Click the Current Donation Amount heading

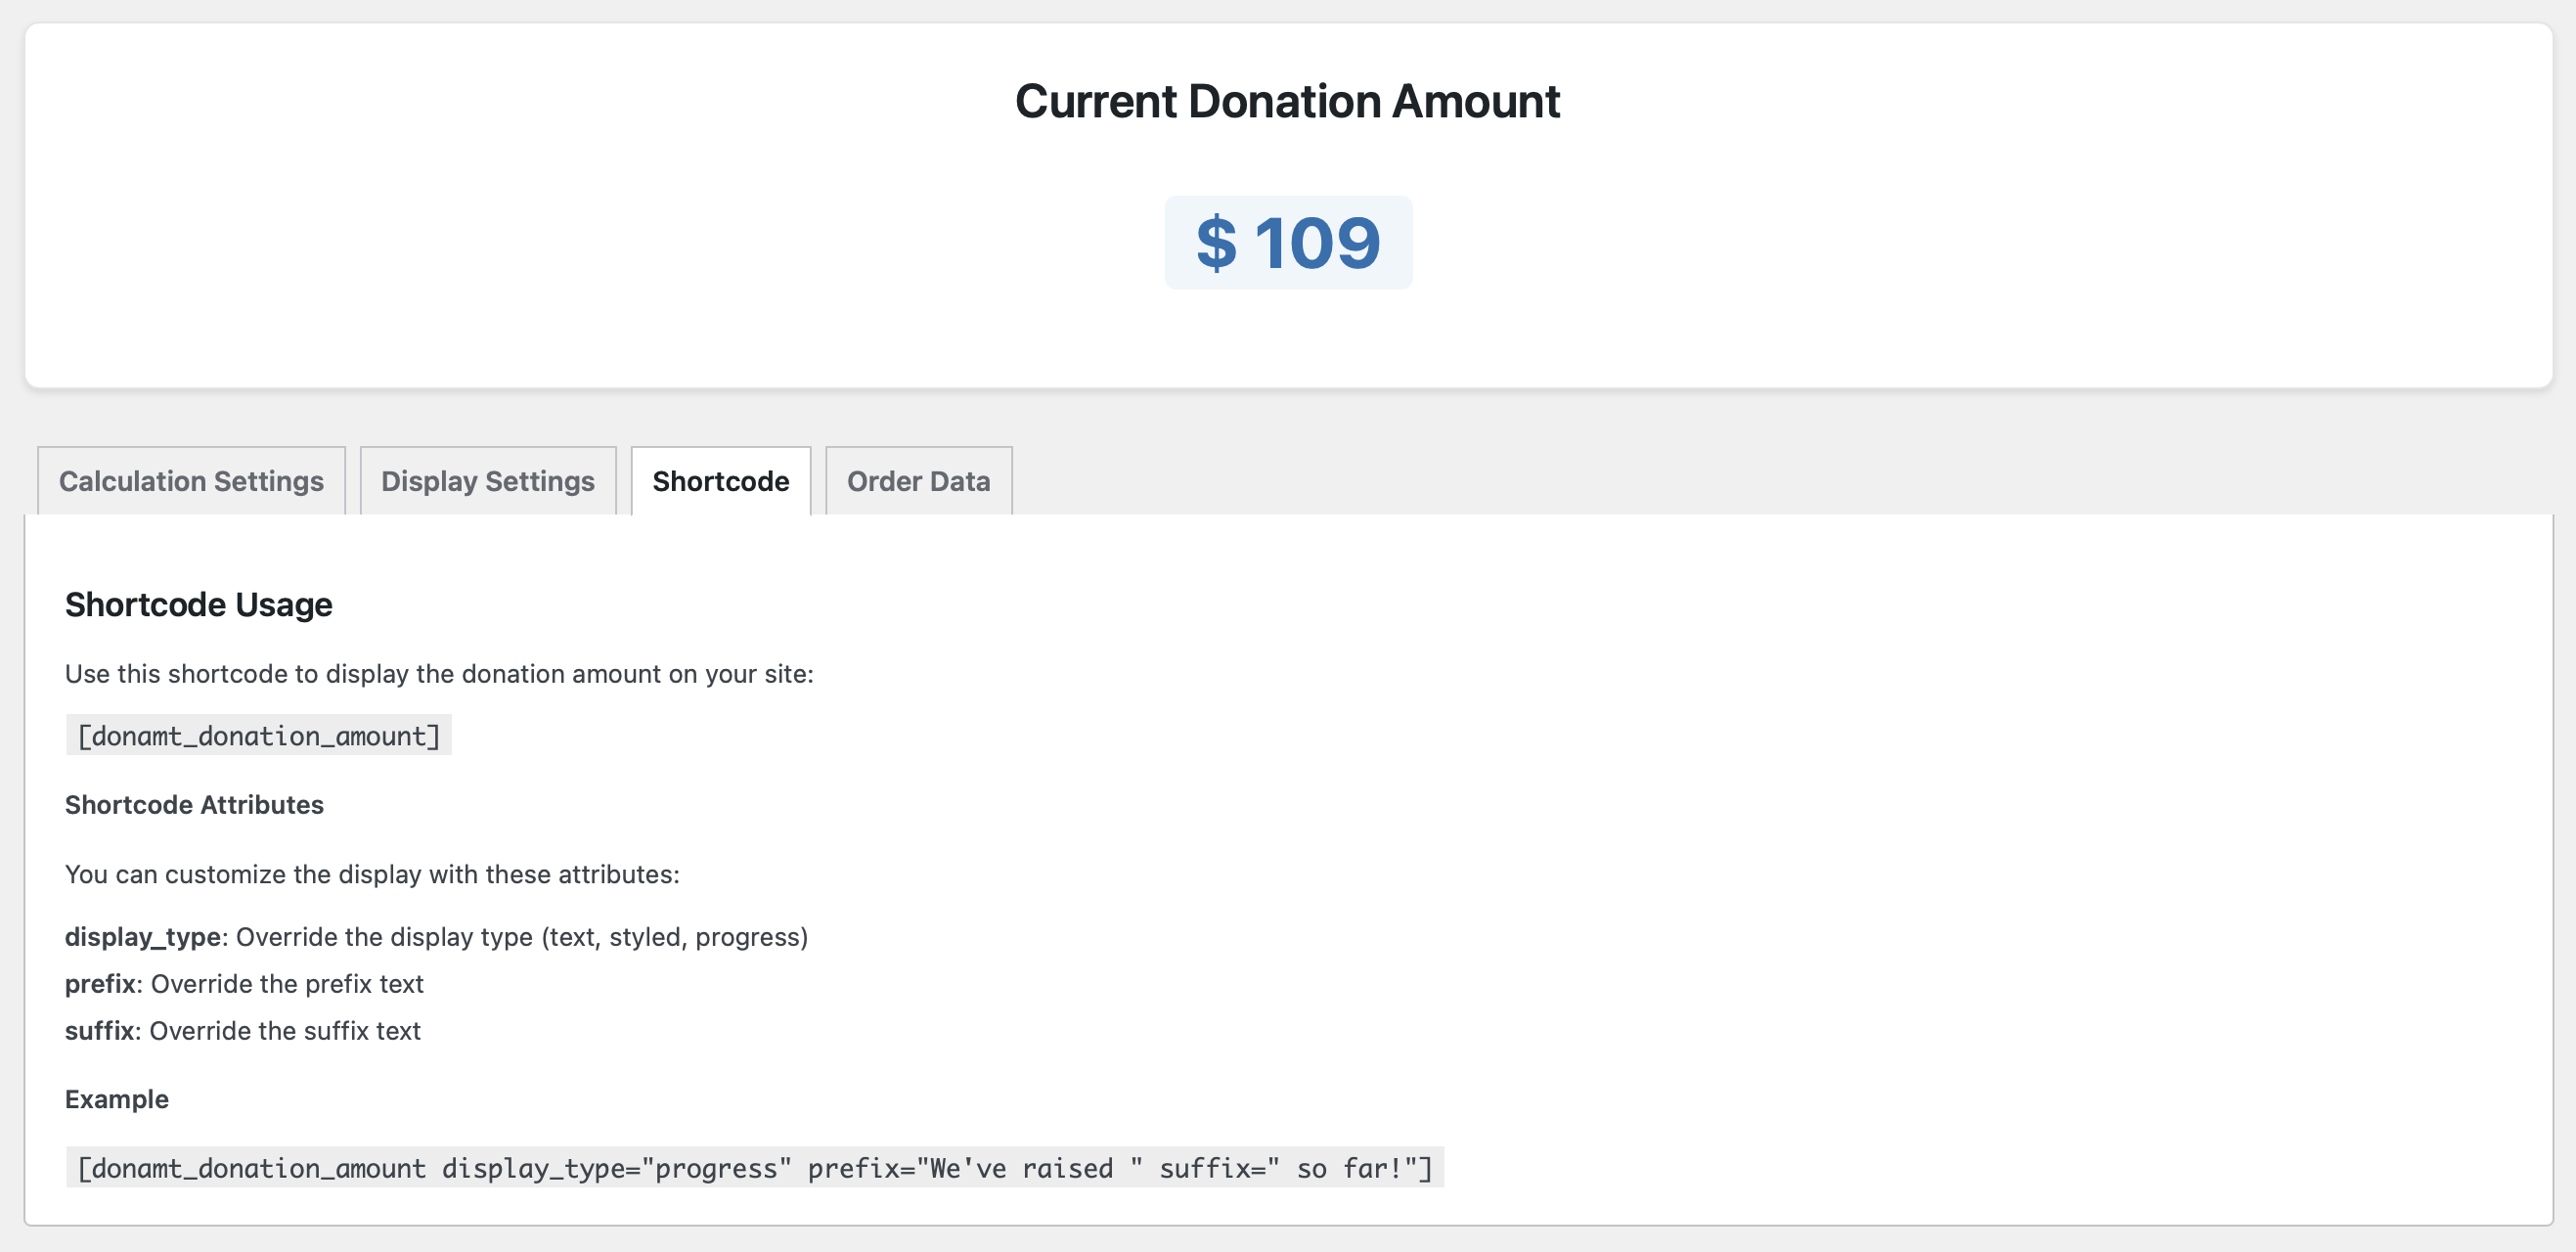coord(1287,101)
